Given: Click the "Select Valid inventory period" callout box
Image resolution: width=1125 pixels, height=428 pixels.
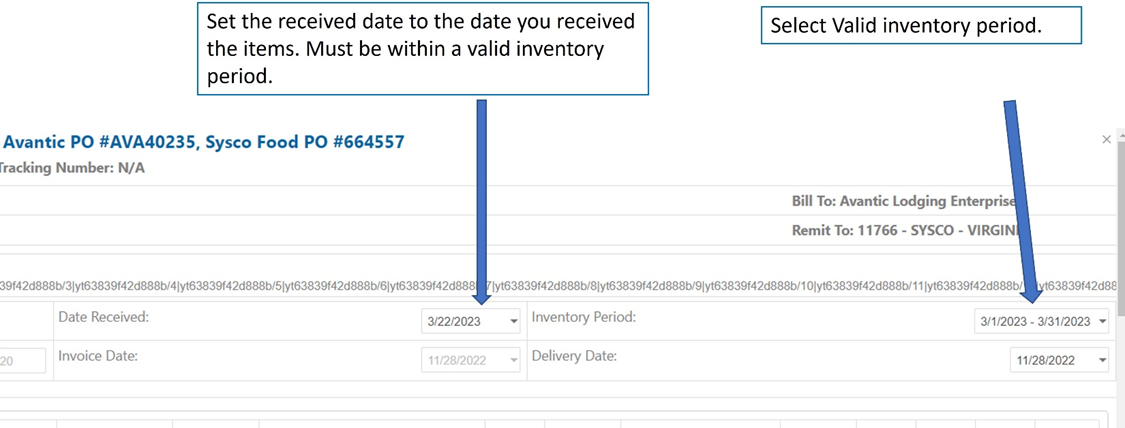Looking at the screenshot, I should tap(921, 27).
